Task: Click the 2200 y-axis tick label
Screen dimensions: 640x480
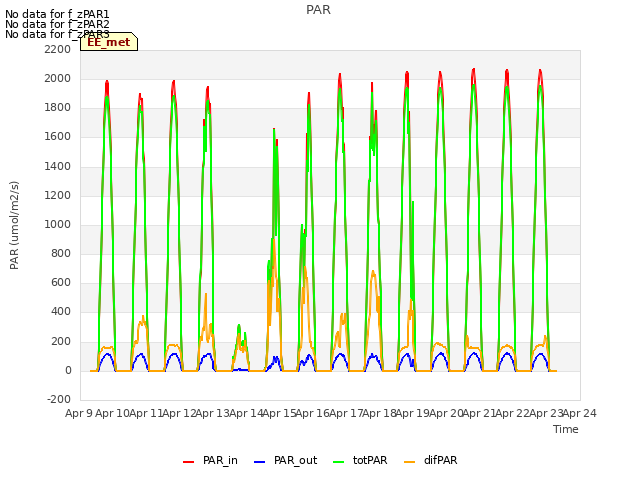Action: pos(58,49)
